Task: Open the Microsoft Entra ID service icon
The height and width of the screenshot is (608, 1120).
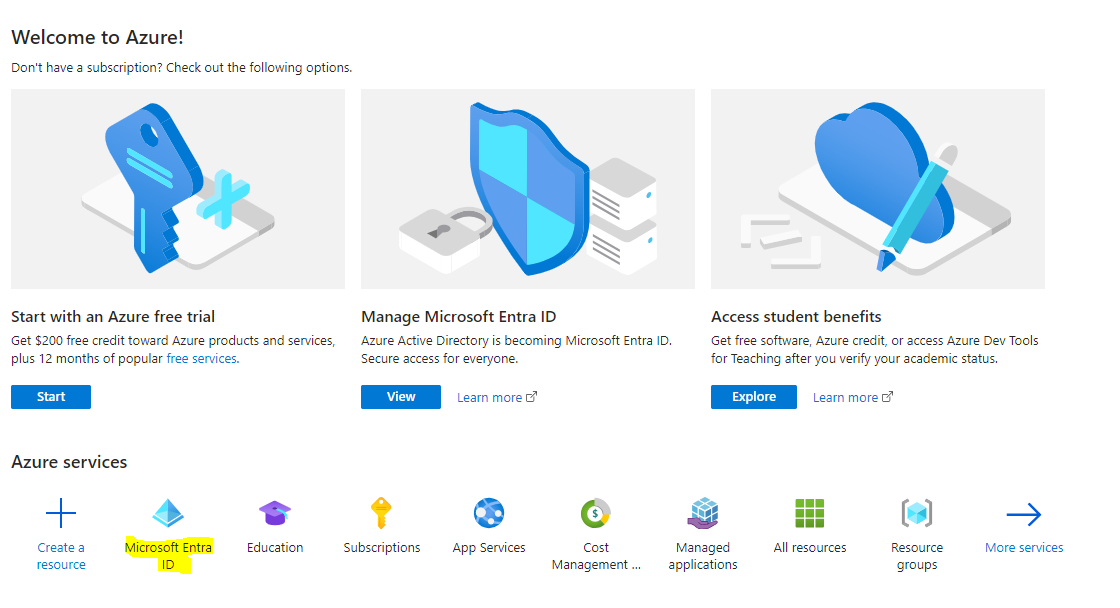Action: coord(168,514)
